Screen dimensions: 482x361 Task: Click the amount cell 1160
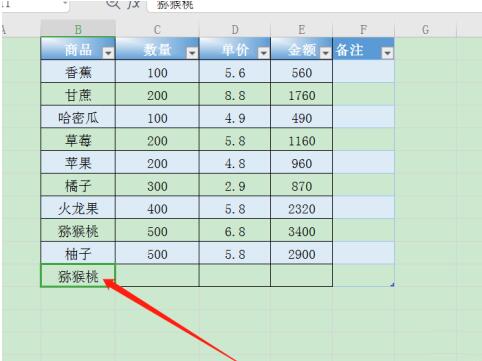click(302, 140)
